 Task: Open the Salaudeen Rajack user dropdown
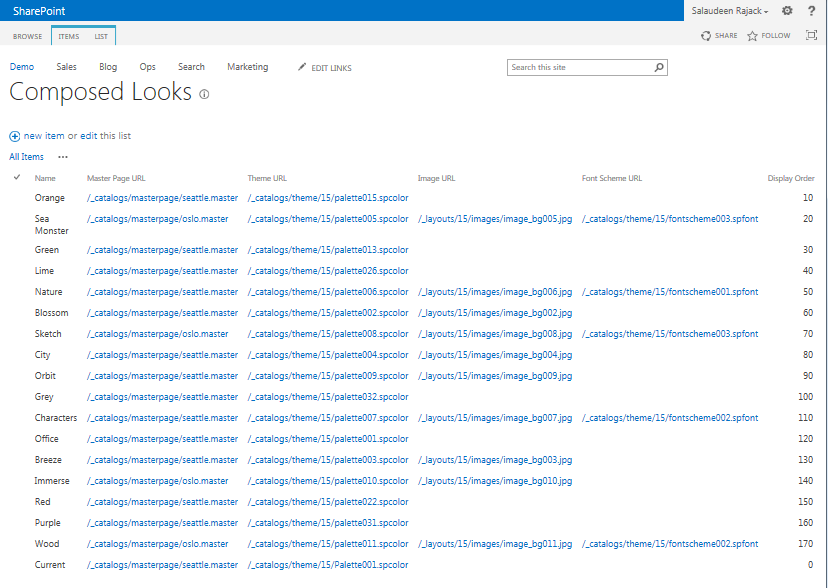pos(730,11)
